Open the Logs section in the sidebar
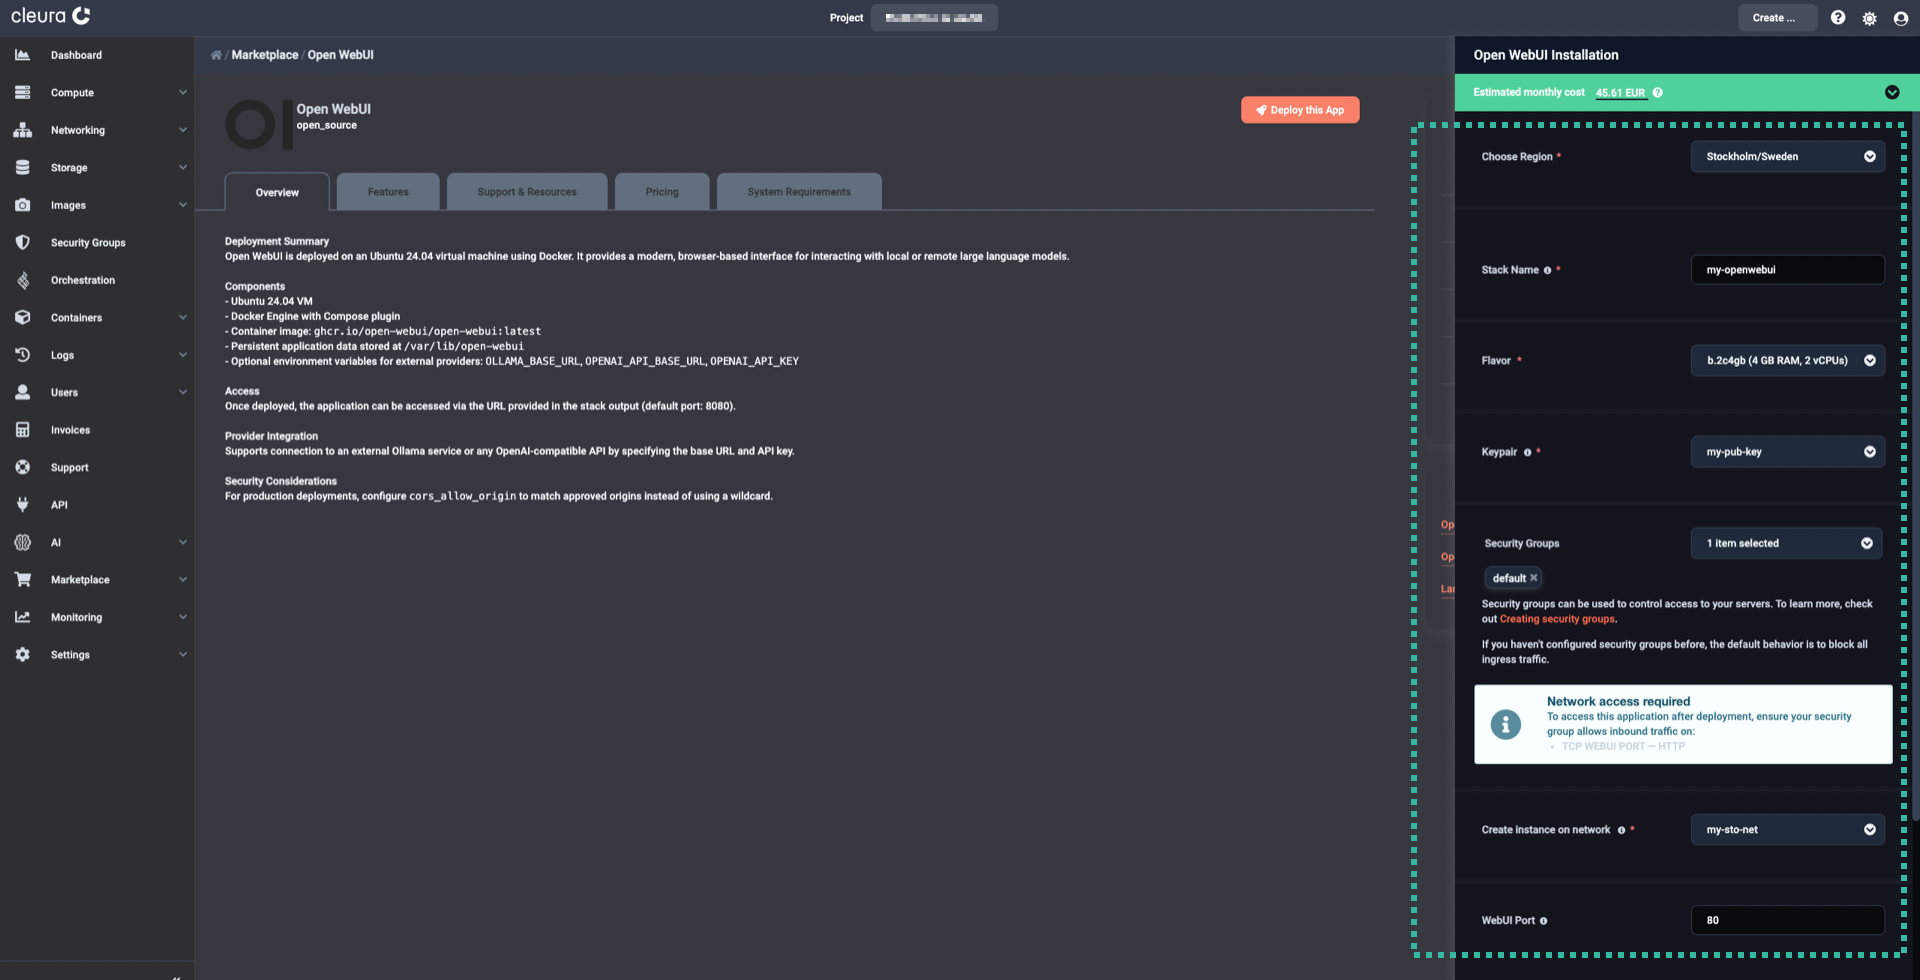1920x980 pixels. (x=62, y=355)
